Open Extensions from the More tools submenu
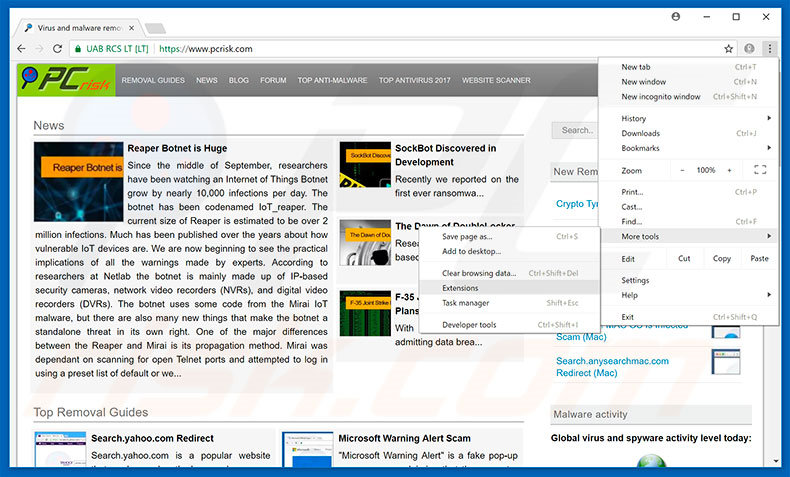Screen dimensions: 790x477 tap(509, 288)
